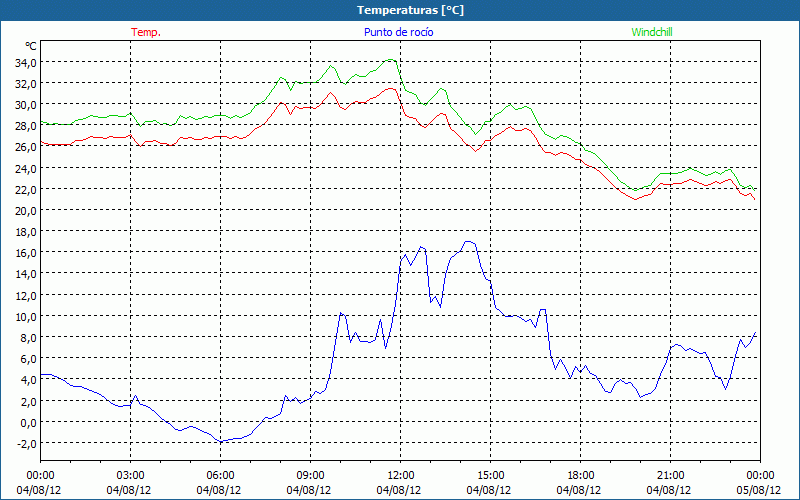800x500 pixels.
Task: Click the 4,0 y-axis value
Action: (x=29, y=380)
